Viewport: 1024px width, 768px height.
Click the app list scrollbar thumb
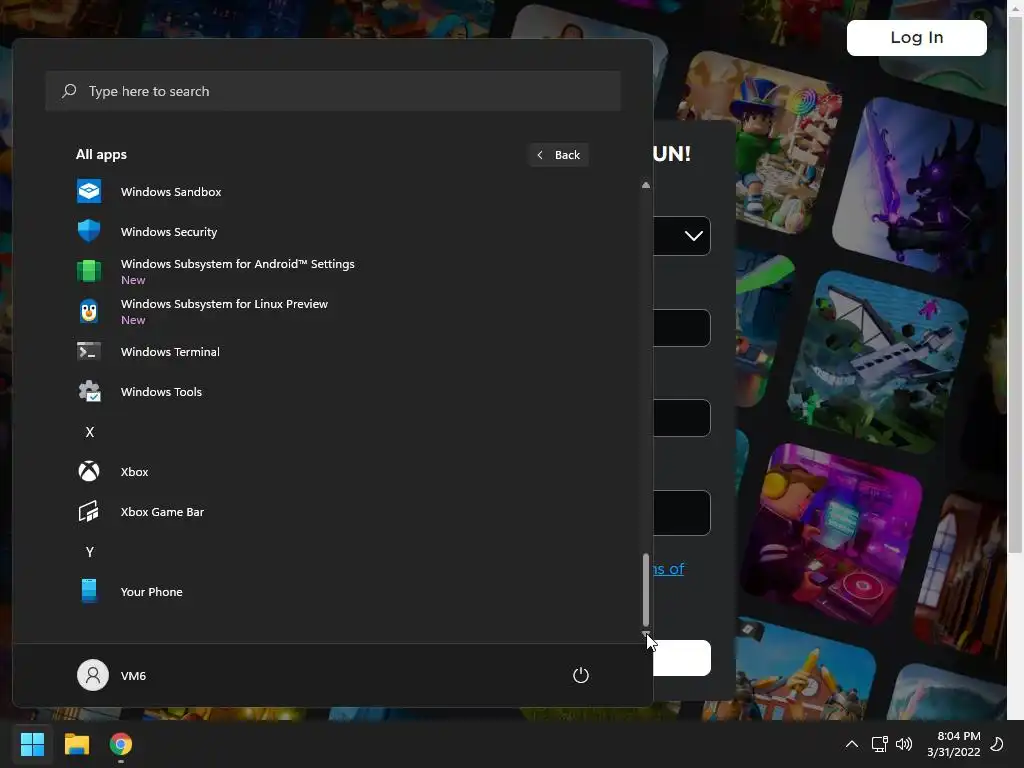646,590
